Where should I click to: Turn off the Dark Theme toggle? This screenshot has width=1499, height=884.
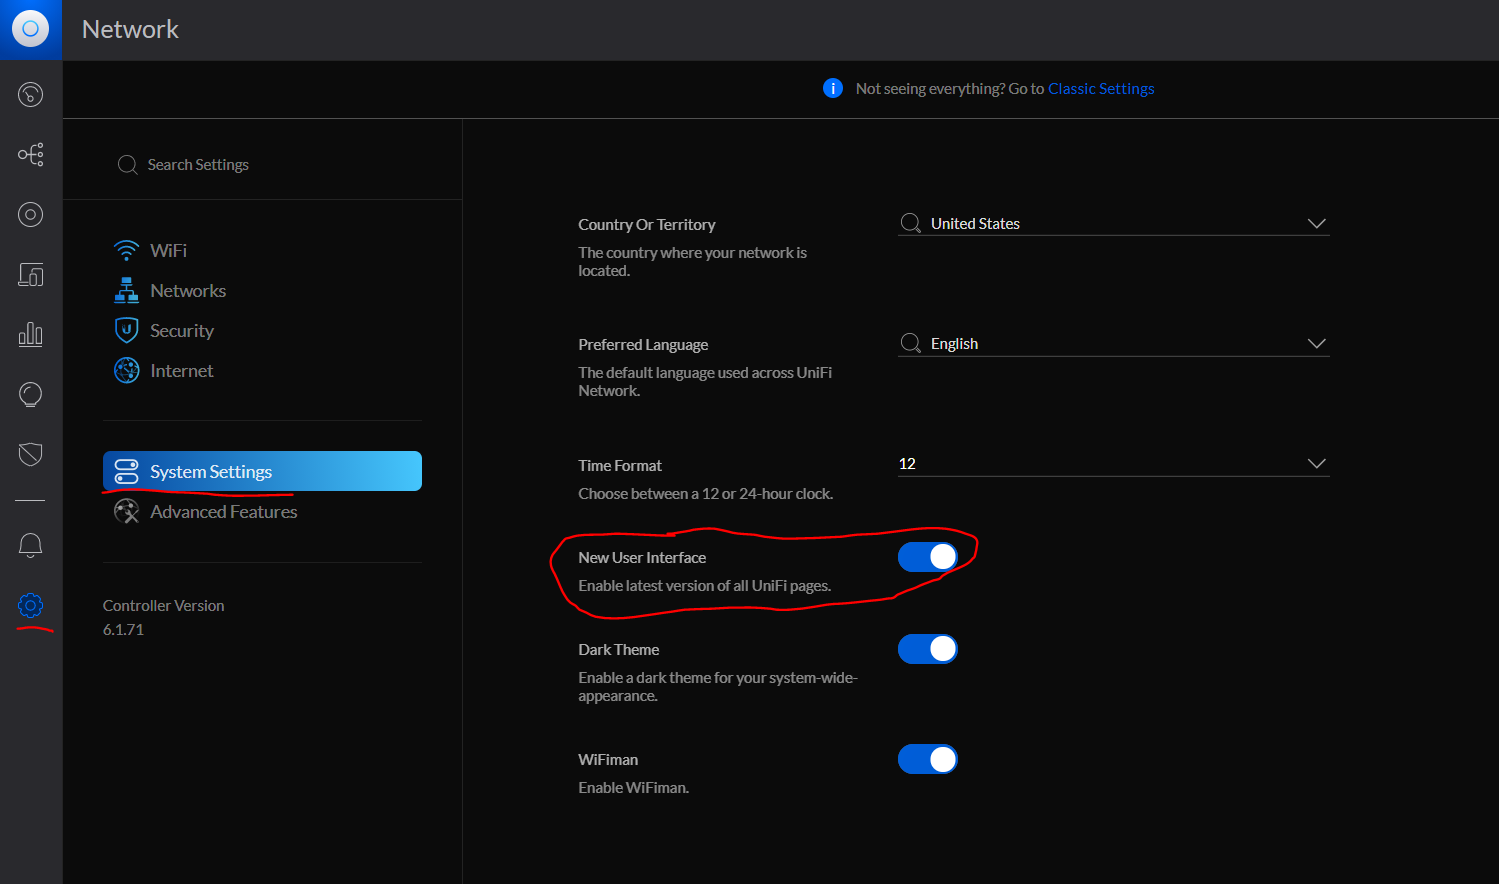pos(927,649)
